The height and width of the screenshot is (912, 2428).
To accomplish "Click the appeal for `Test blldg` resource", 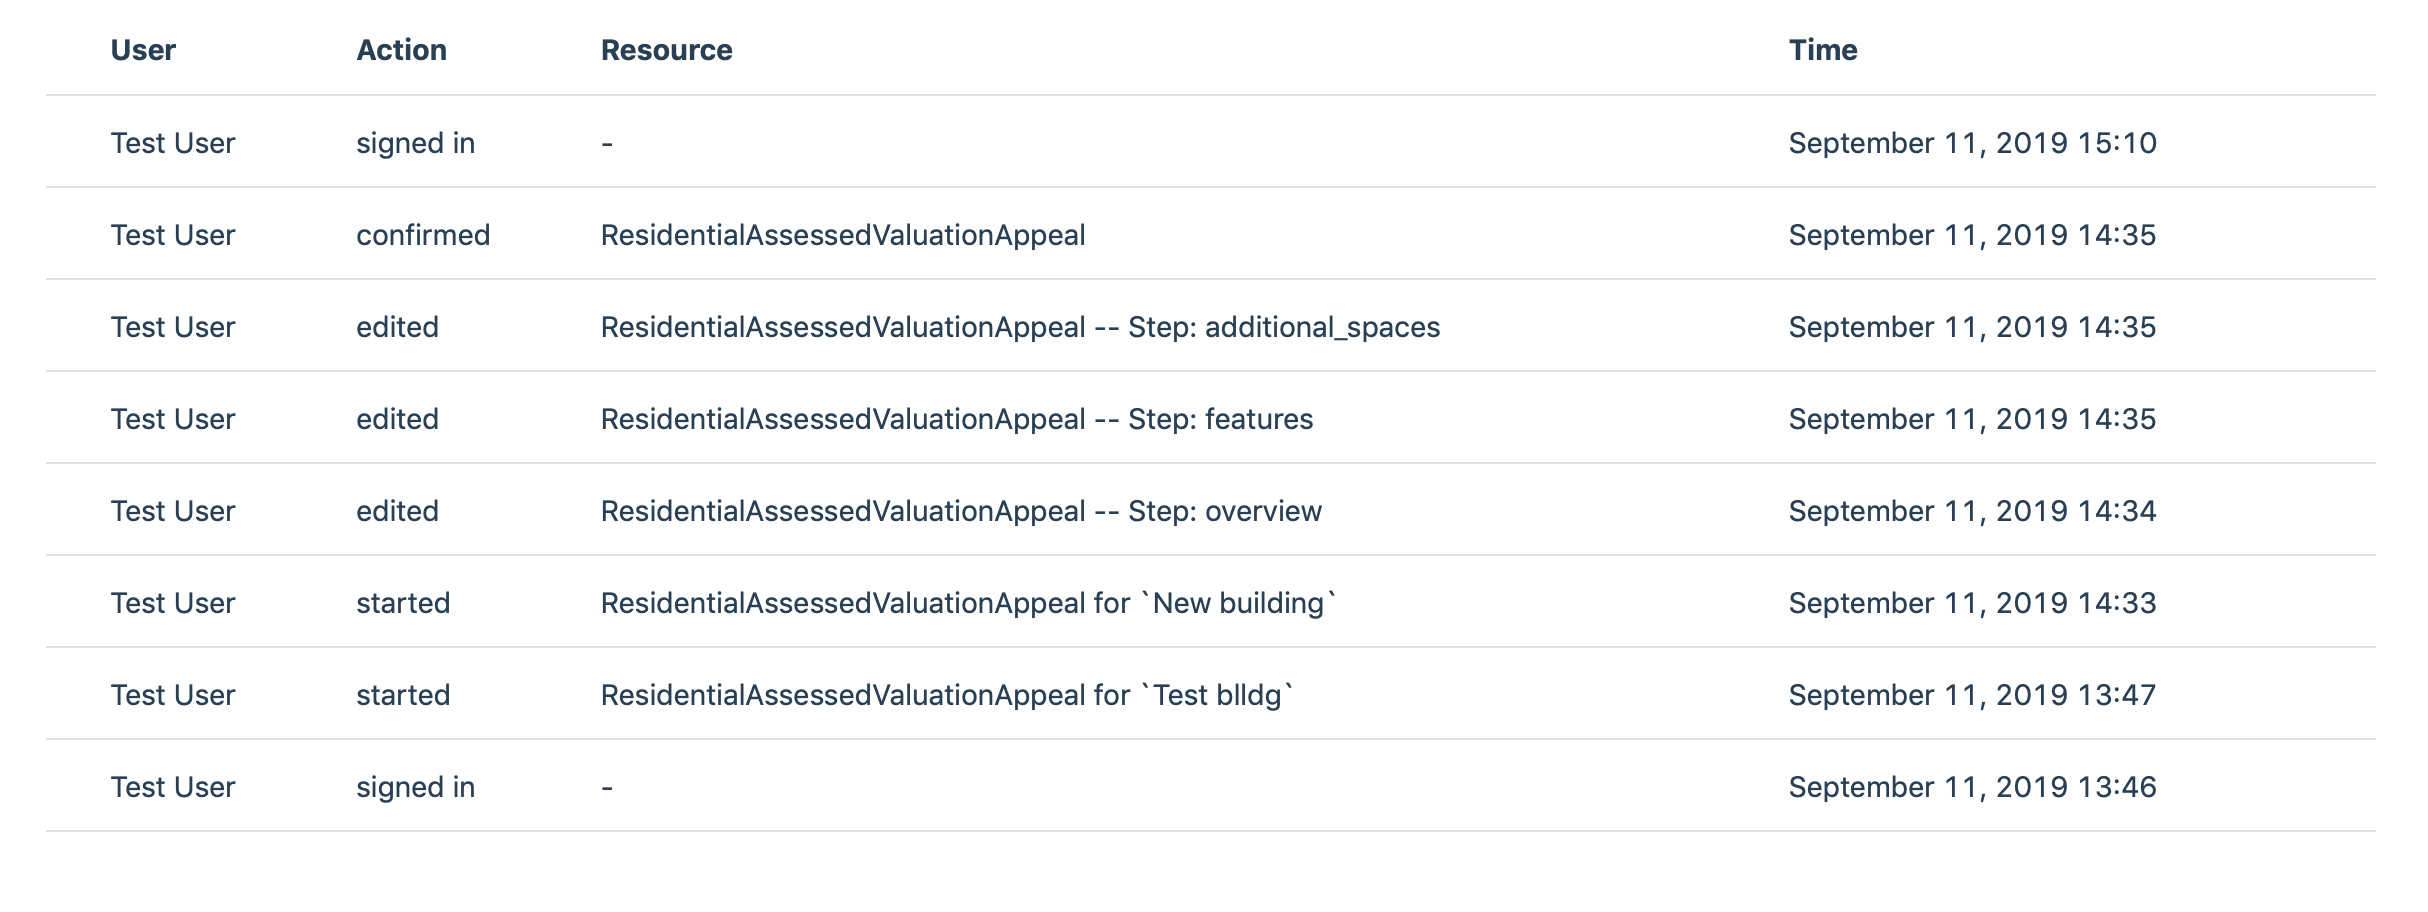I will click(946, 695).
